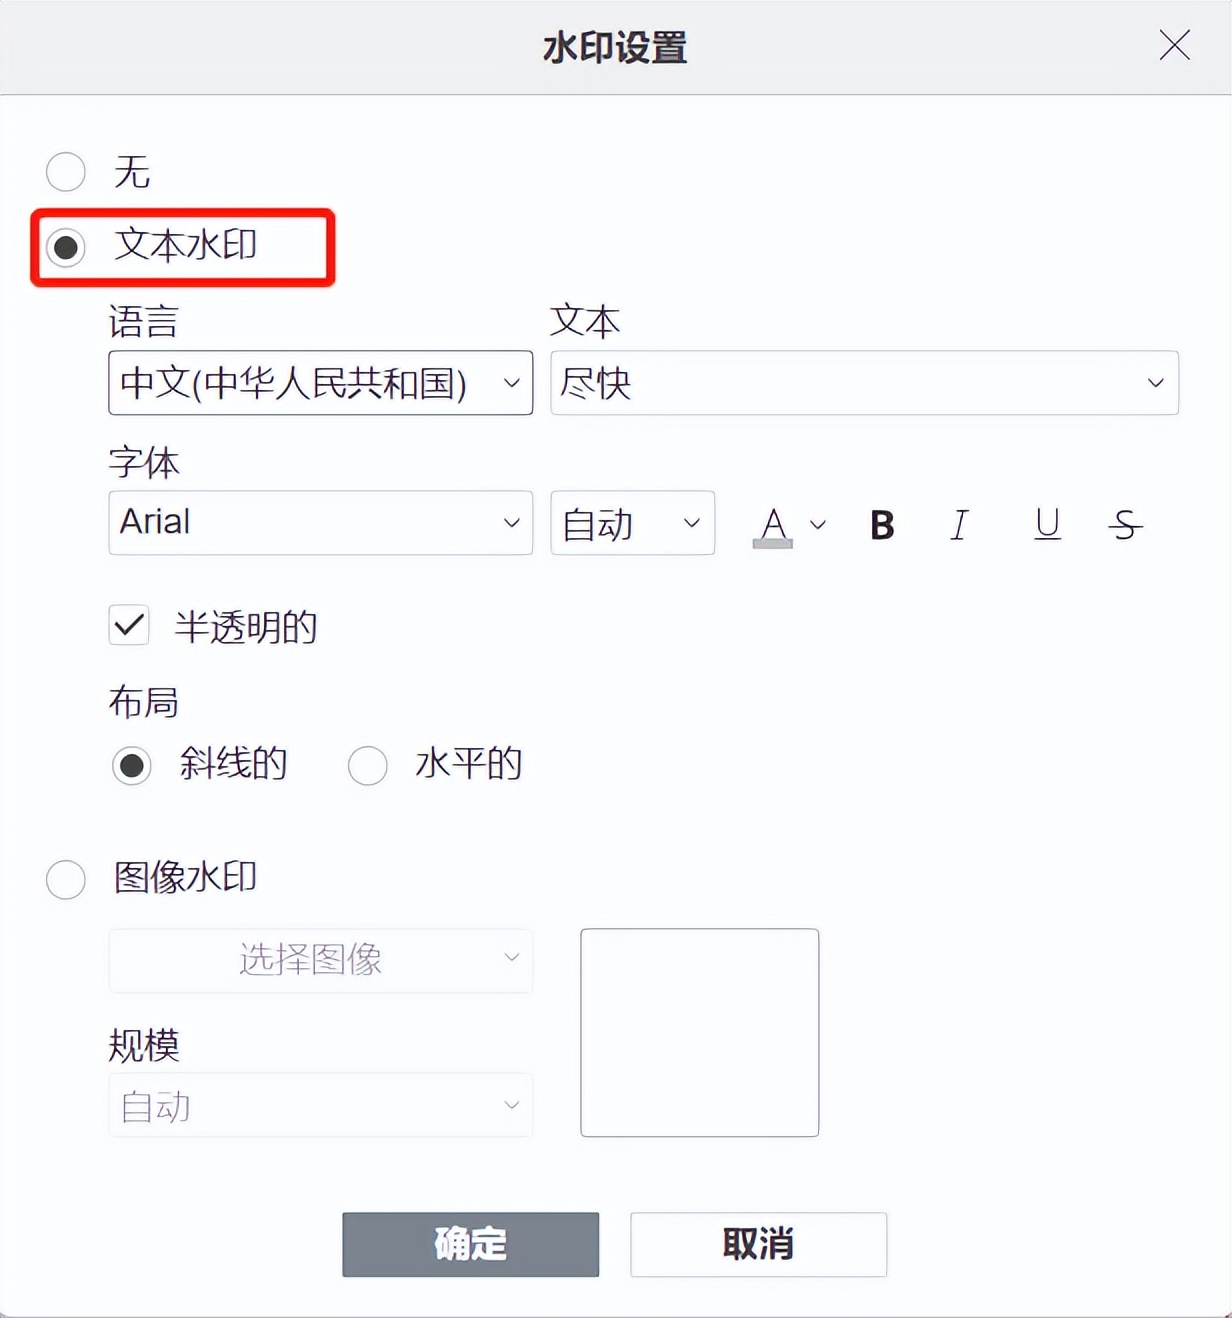Uncheck the 半透明的 checkbox
Image resolution: width=1232 pixels, height=1318 pixels.
(x=128, y=625)
